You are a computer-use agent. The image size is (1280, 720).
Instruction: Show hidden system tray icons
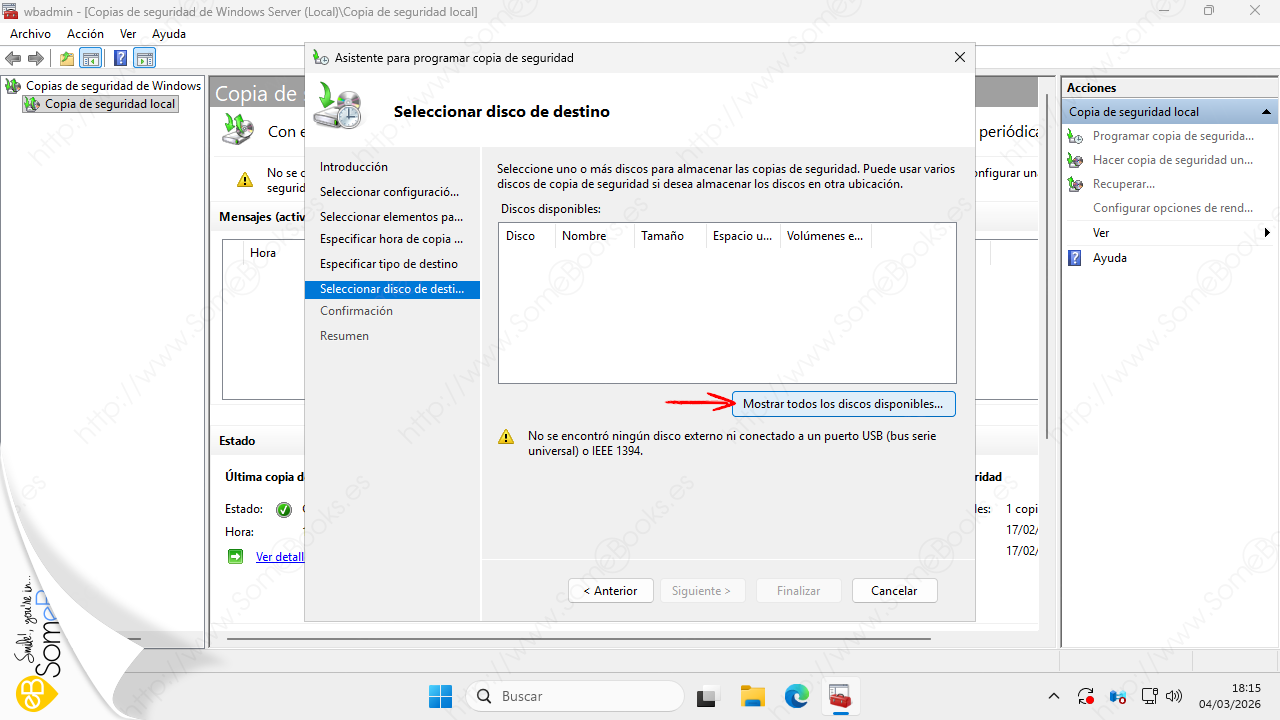[x=1053, y=696]
